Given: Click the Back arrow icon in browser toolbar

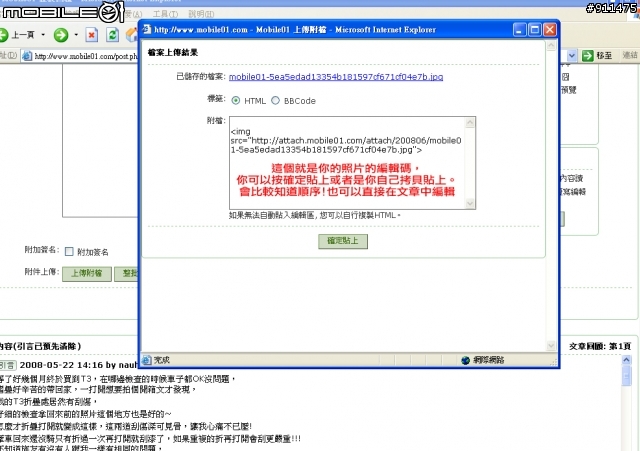Looking at the screenshot, I should coord(3,35).
